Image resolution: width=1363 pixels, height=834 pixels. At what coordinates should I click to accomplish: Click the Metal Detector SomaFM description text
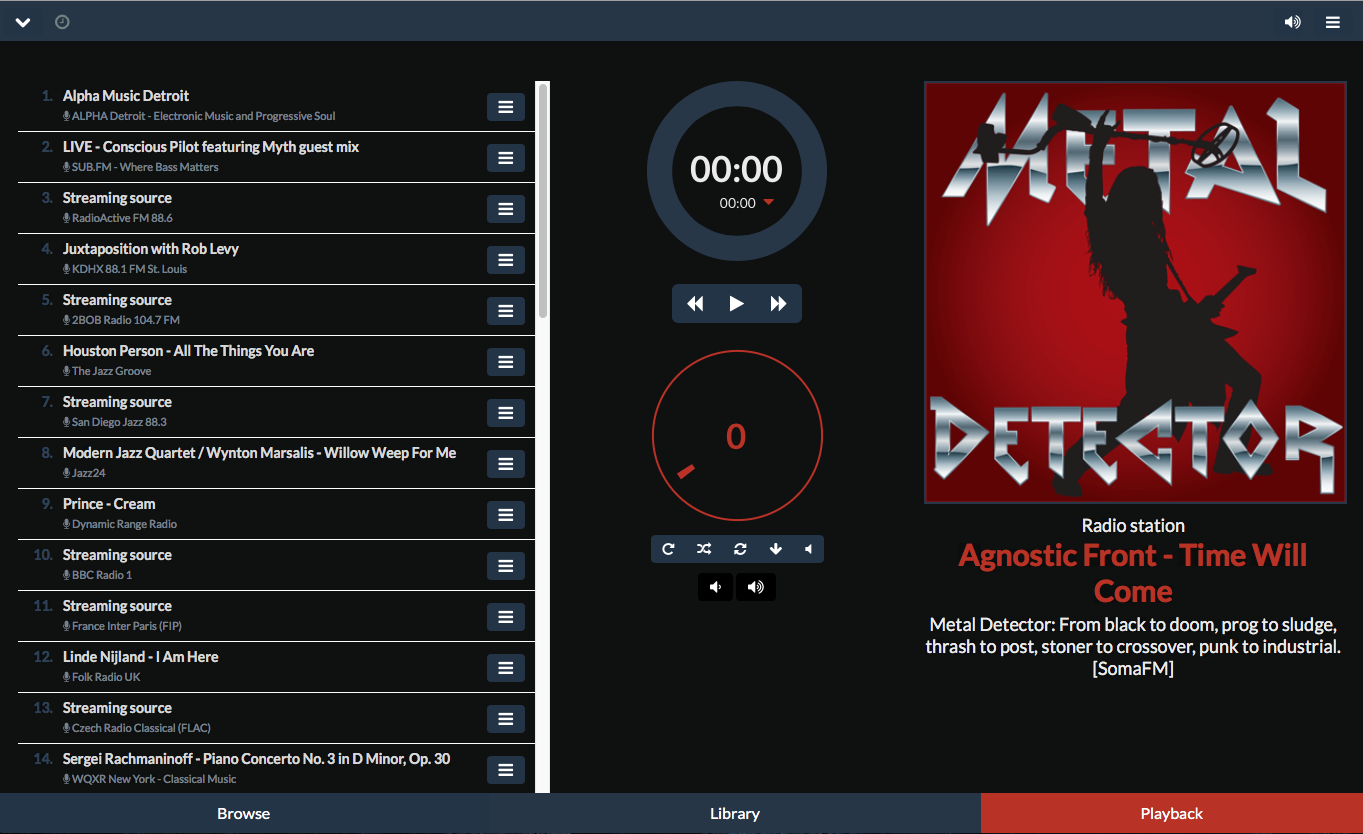[x=1133, y=647]
